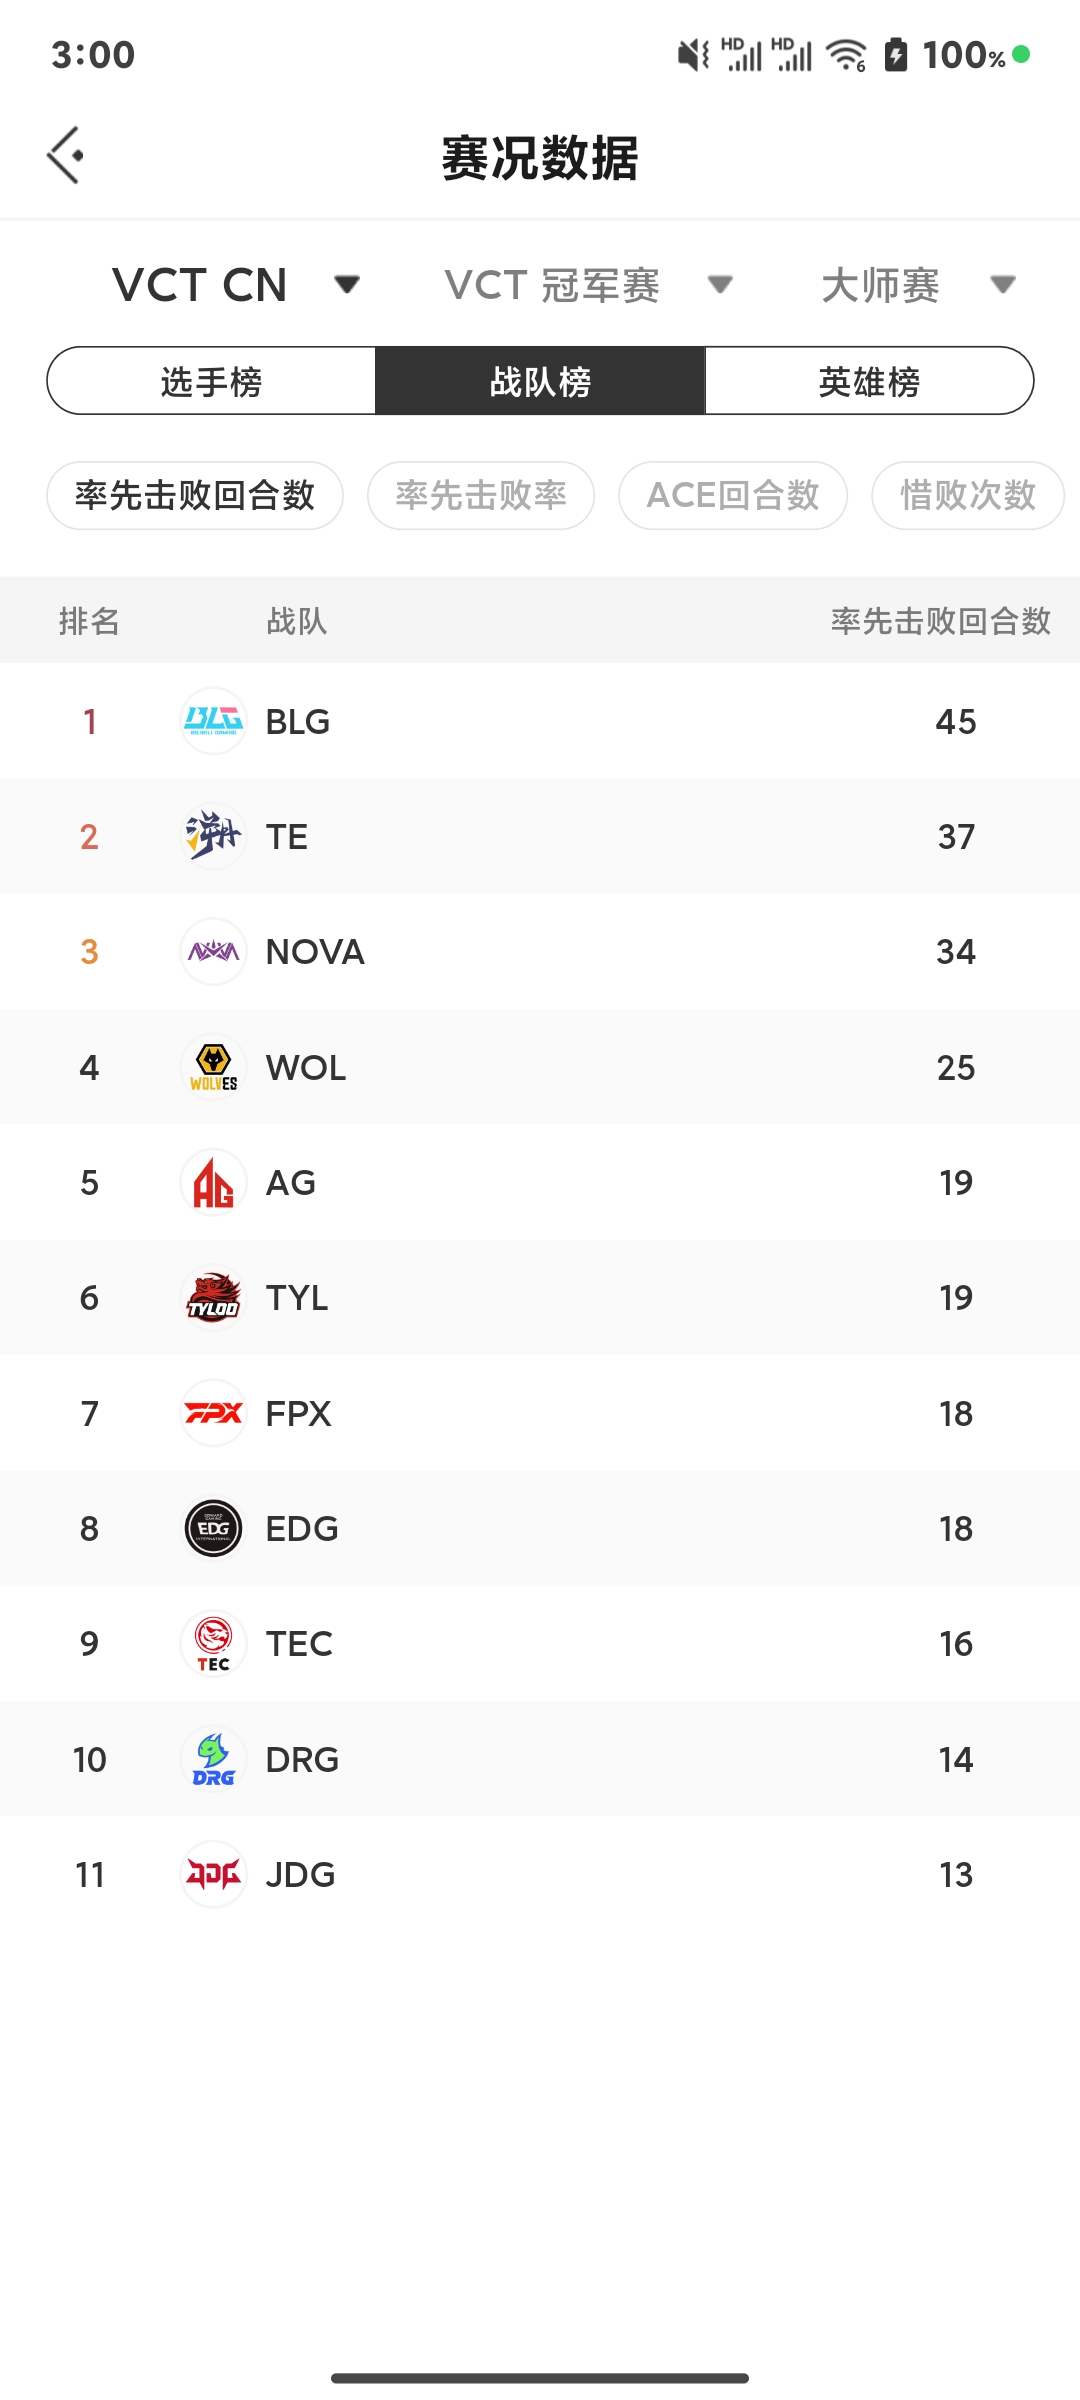The height and width of the screenshot is (2400, 1080).
Task: Select the 率先击败率 filter chip
Action: (x=481, y=495)
